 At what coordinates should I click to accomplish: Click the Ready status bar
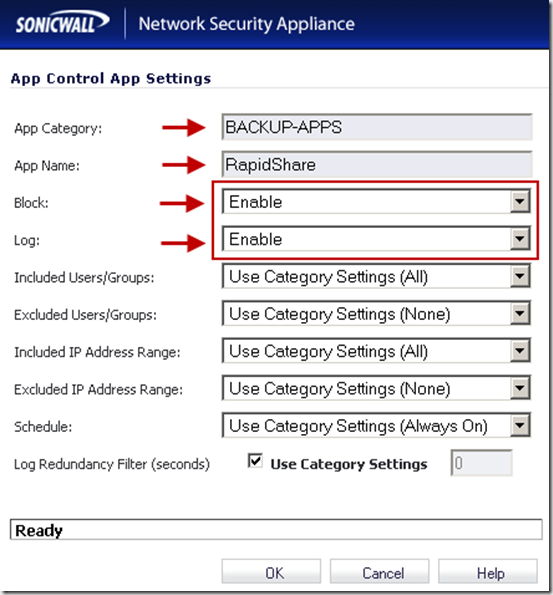(276, 529)
